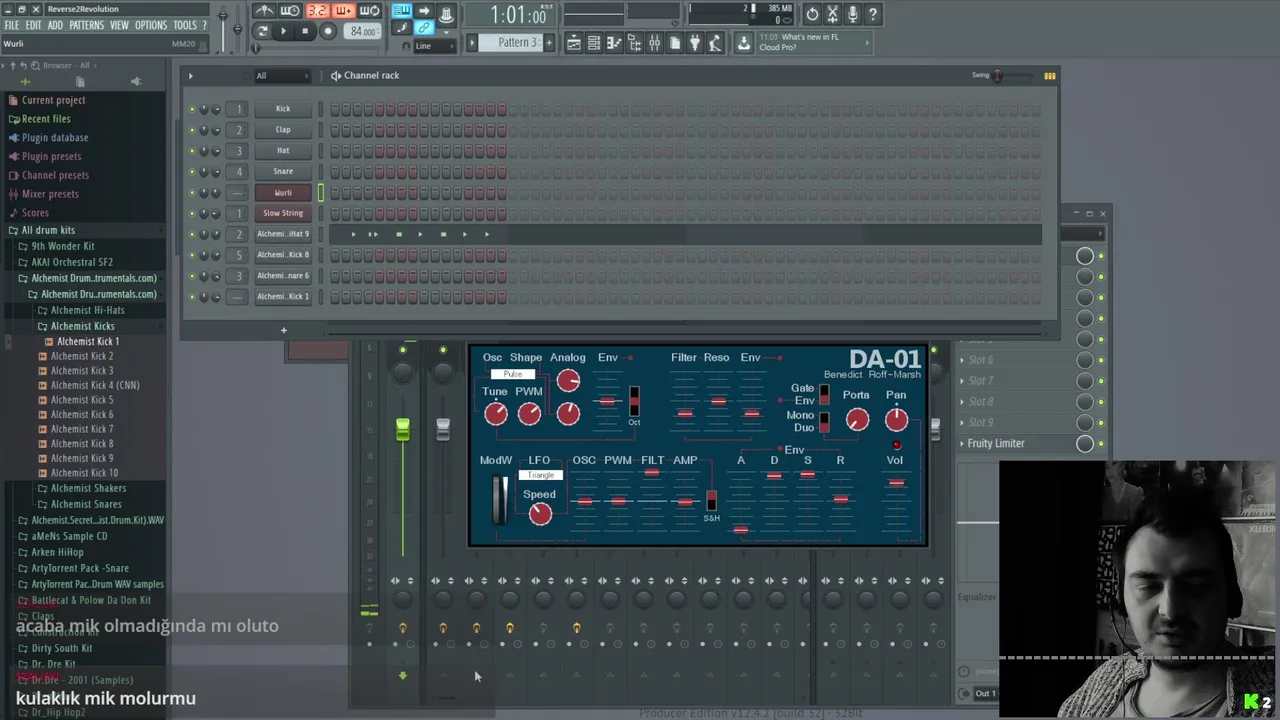Open the ADD menu
This screenshot has width=1280, height=720.
pos(55,25)
